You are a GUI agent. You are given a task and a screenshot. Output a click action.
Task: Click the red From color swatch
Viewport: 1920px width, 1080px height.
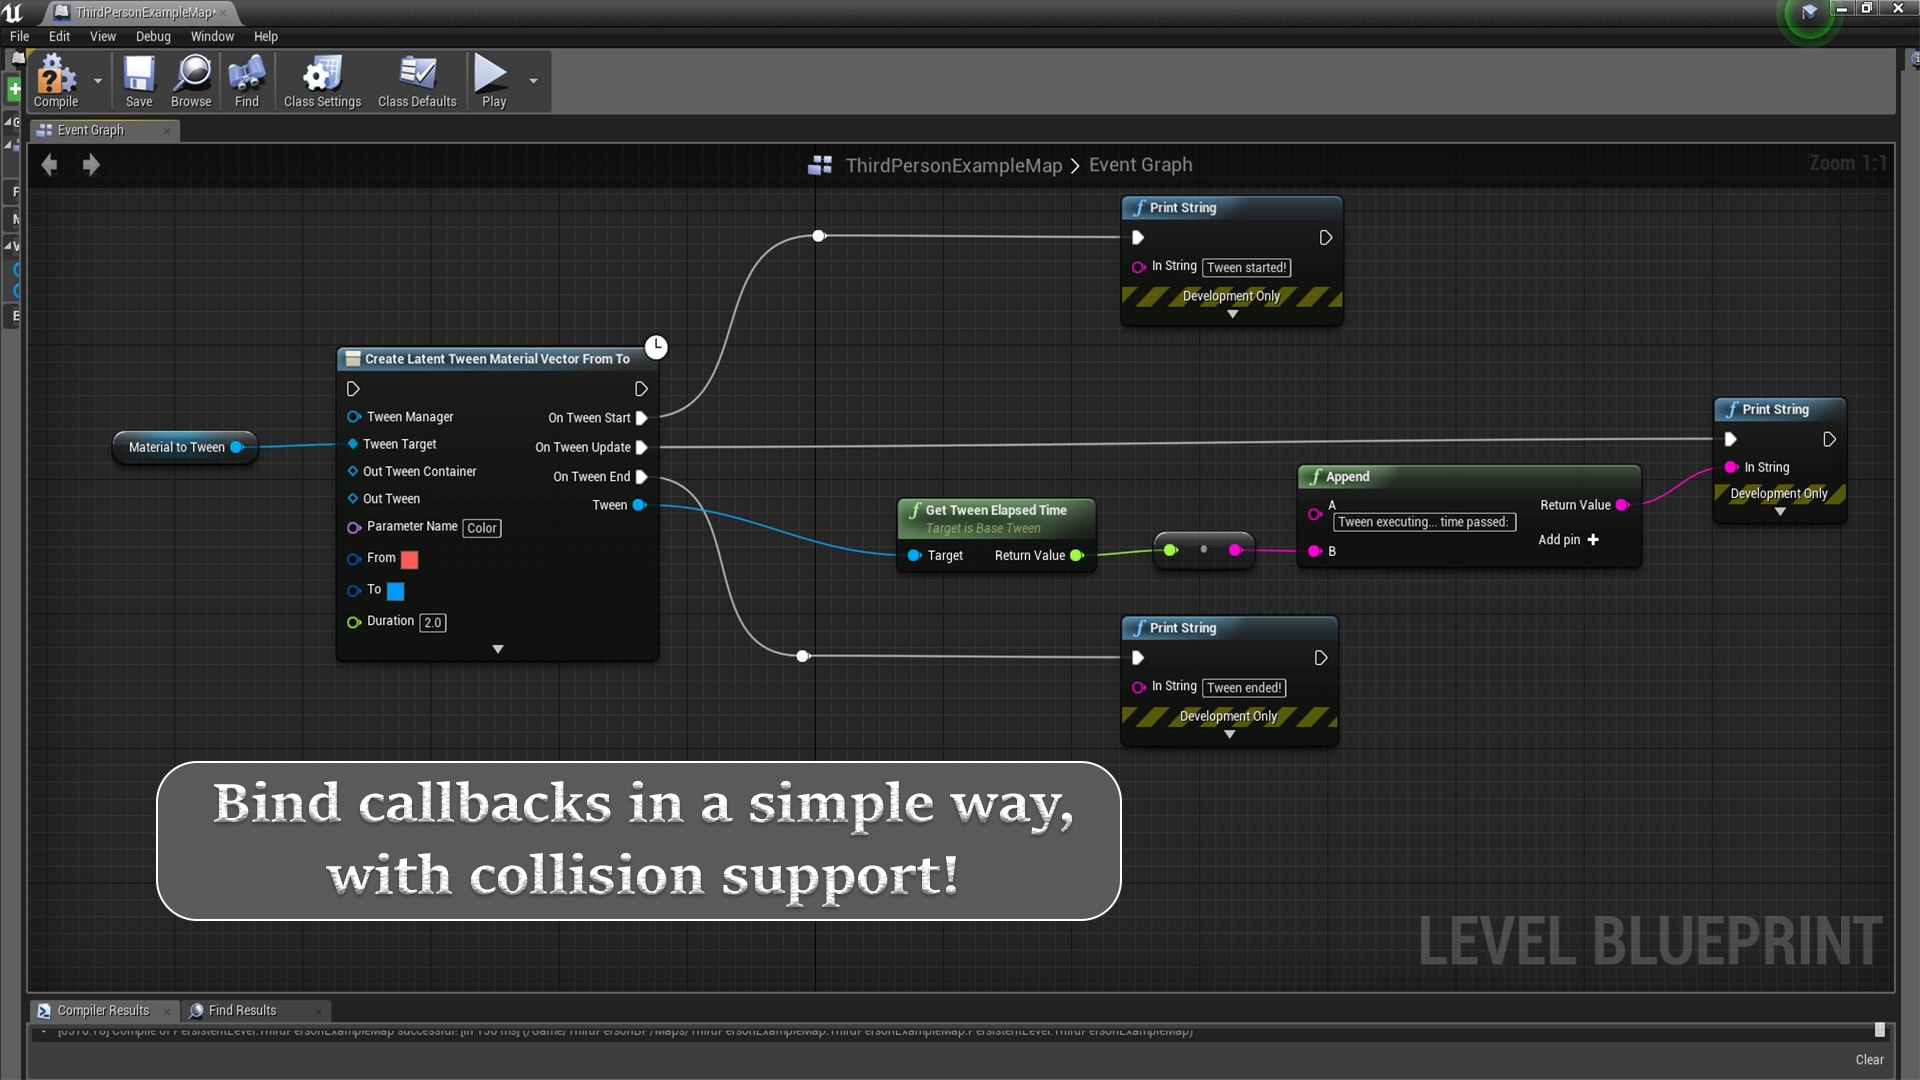[x=409, y=559]
